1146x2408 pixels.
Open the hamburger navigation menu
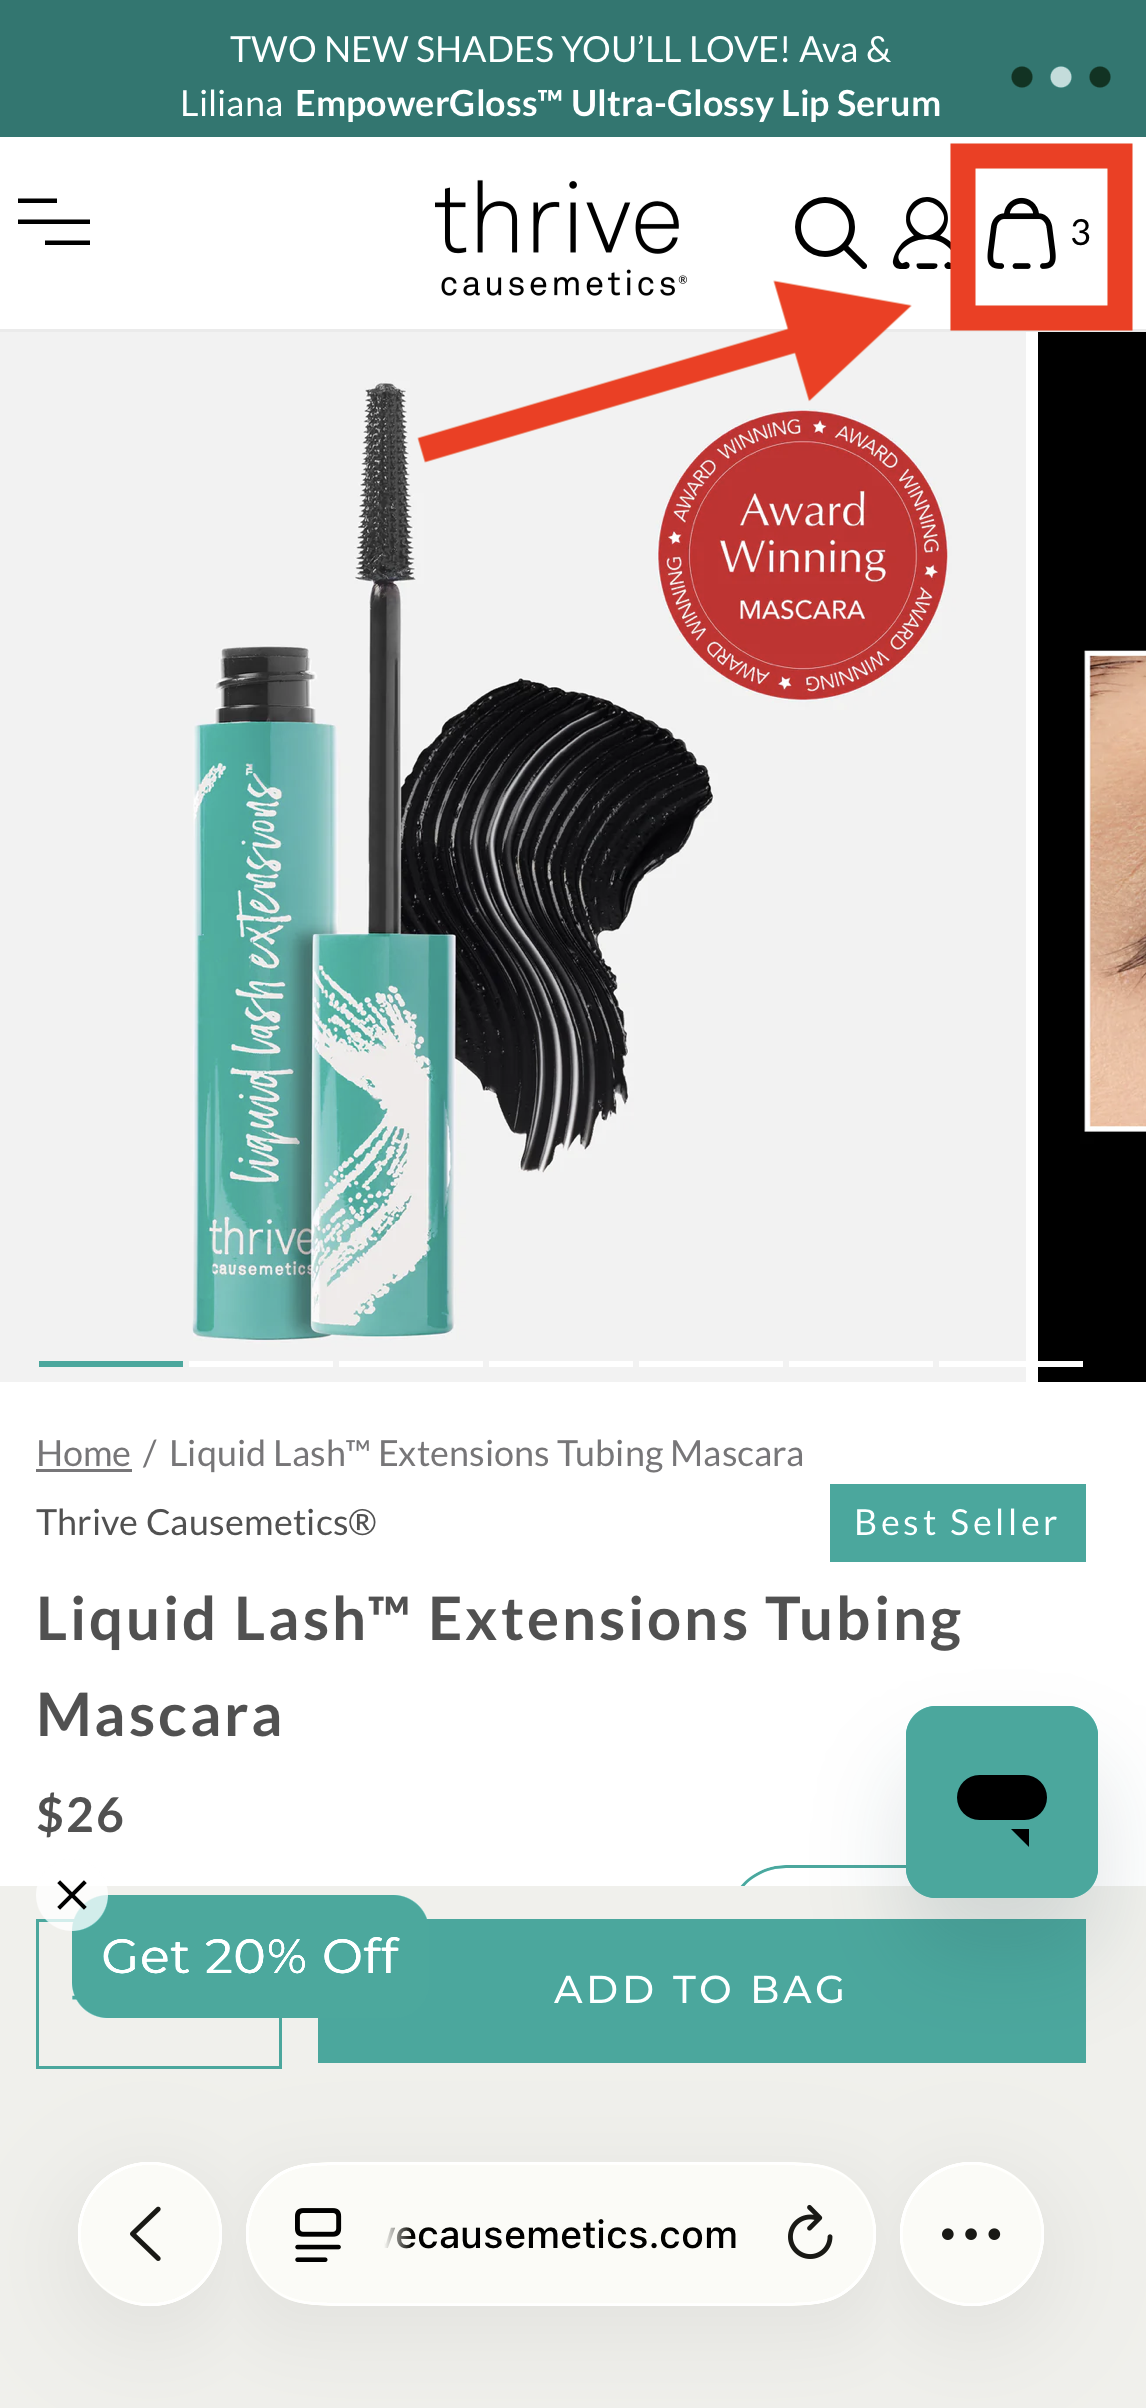(x=54, y=221)
